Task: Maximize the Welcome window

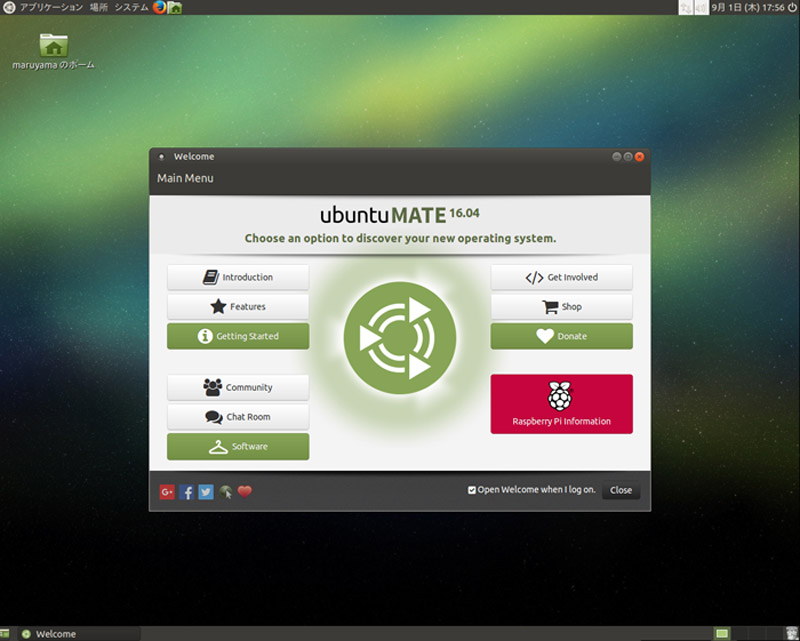Action: tap(628, 157)
